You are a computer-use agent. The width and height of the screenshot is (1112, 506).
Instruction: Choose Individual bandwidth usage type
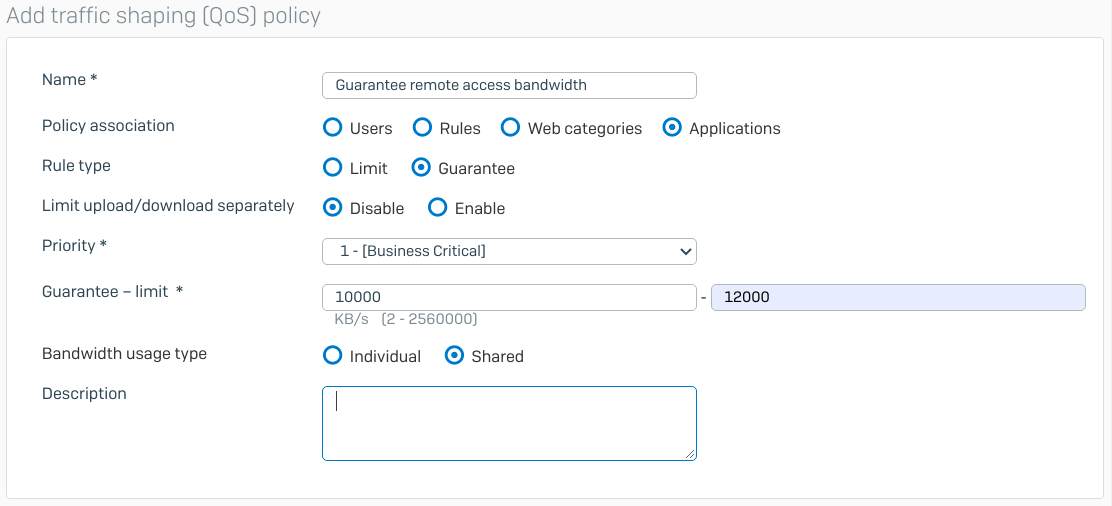point(333,356)
